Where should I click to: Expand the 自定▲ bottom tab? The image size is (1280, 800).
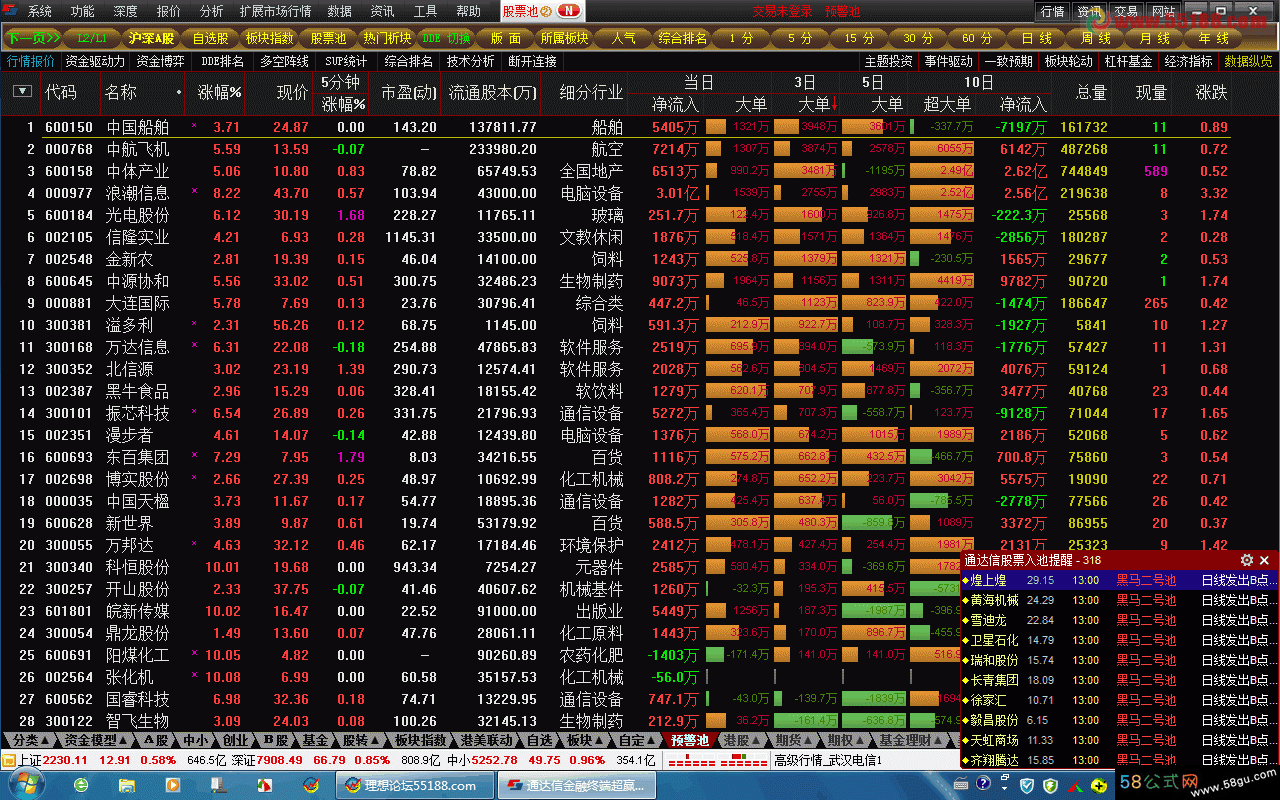636,740
